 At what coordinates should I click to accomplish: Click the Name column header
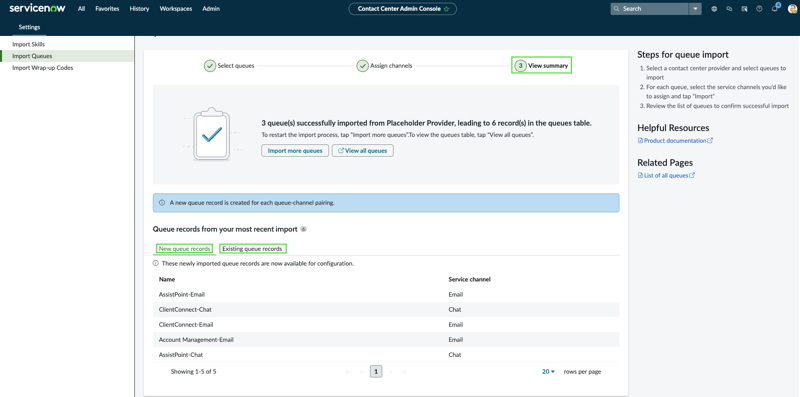[166, 280]
